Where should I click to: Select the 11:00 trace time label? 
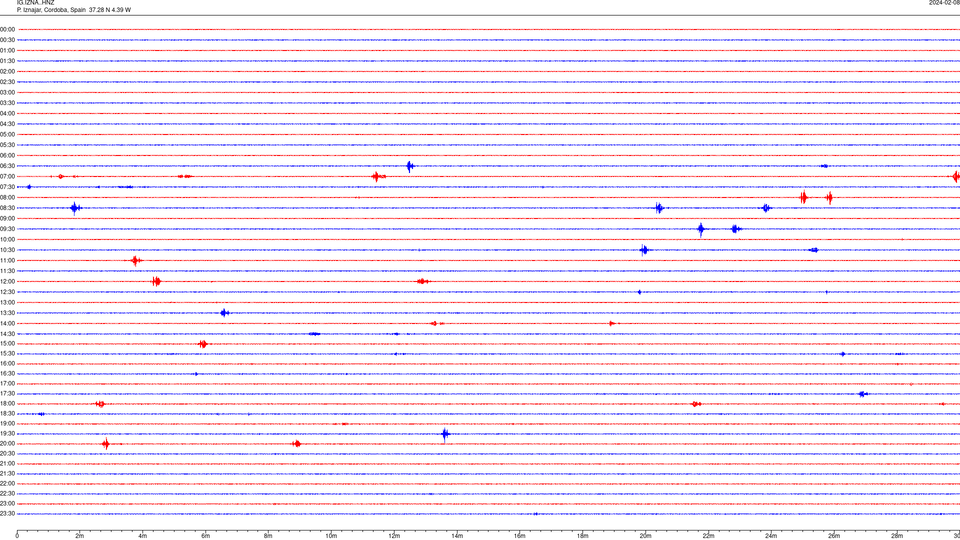(x=7, y=260)
